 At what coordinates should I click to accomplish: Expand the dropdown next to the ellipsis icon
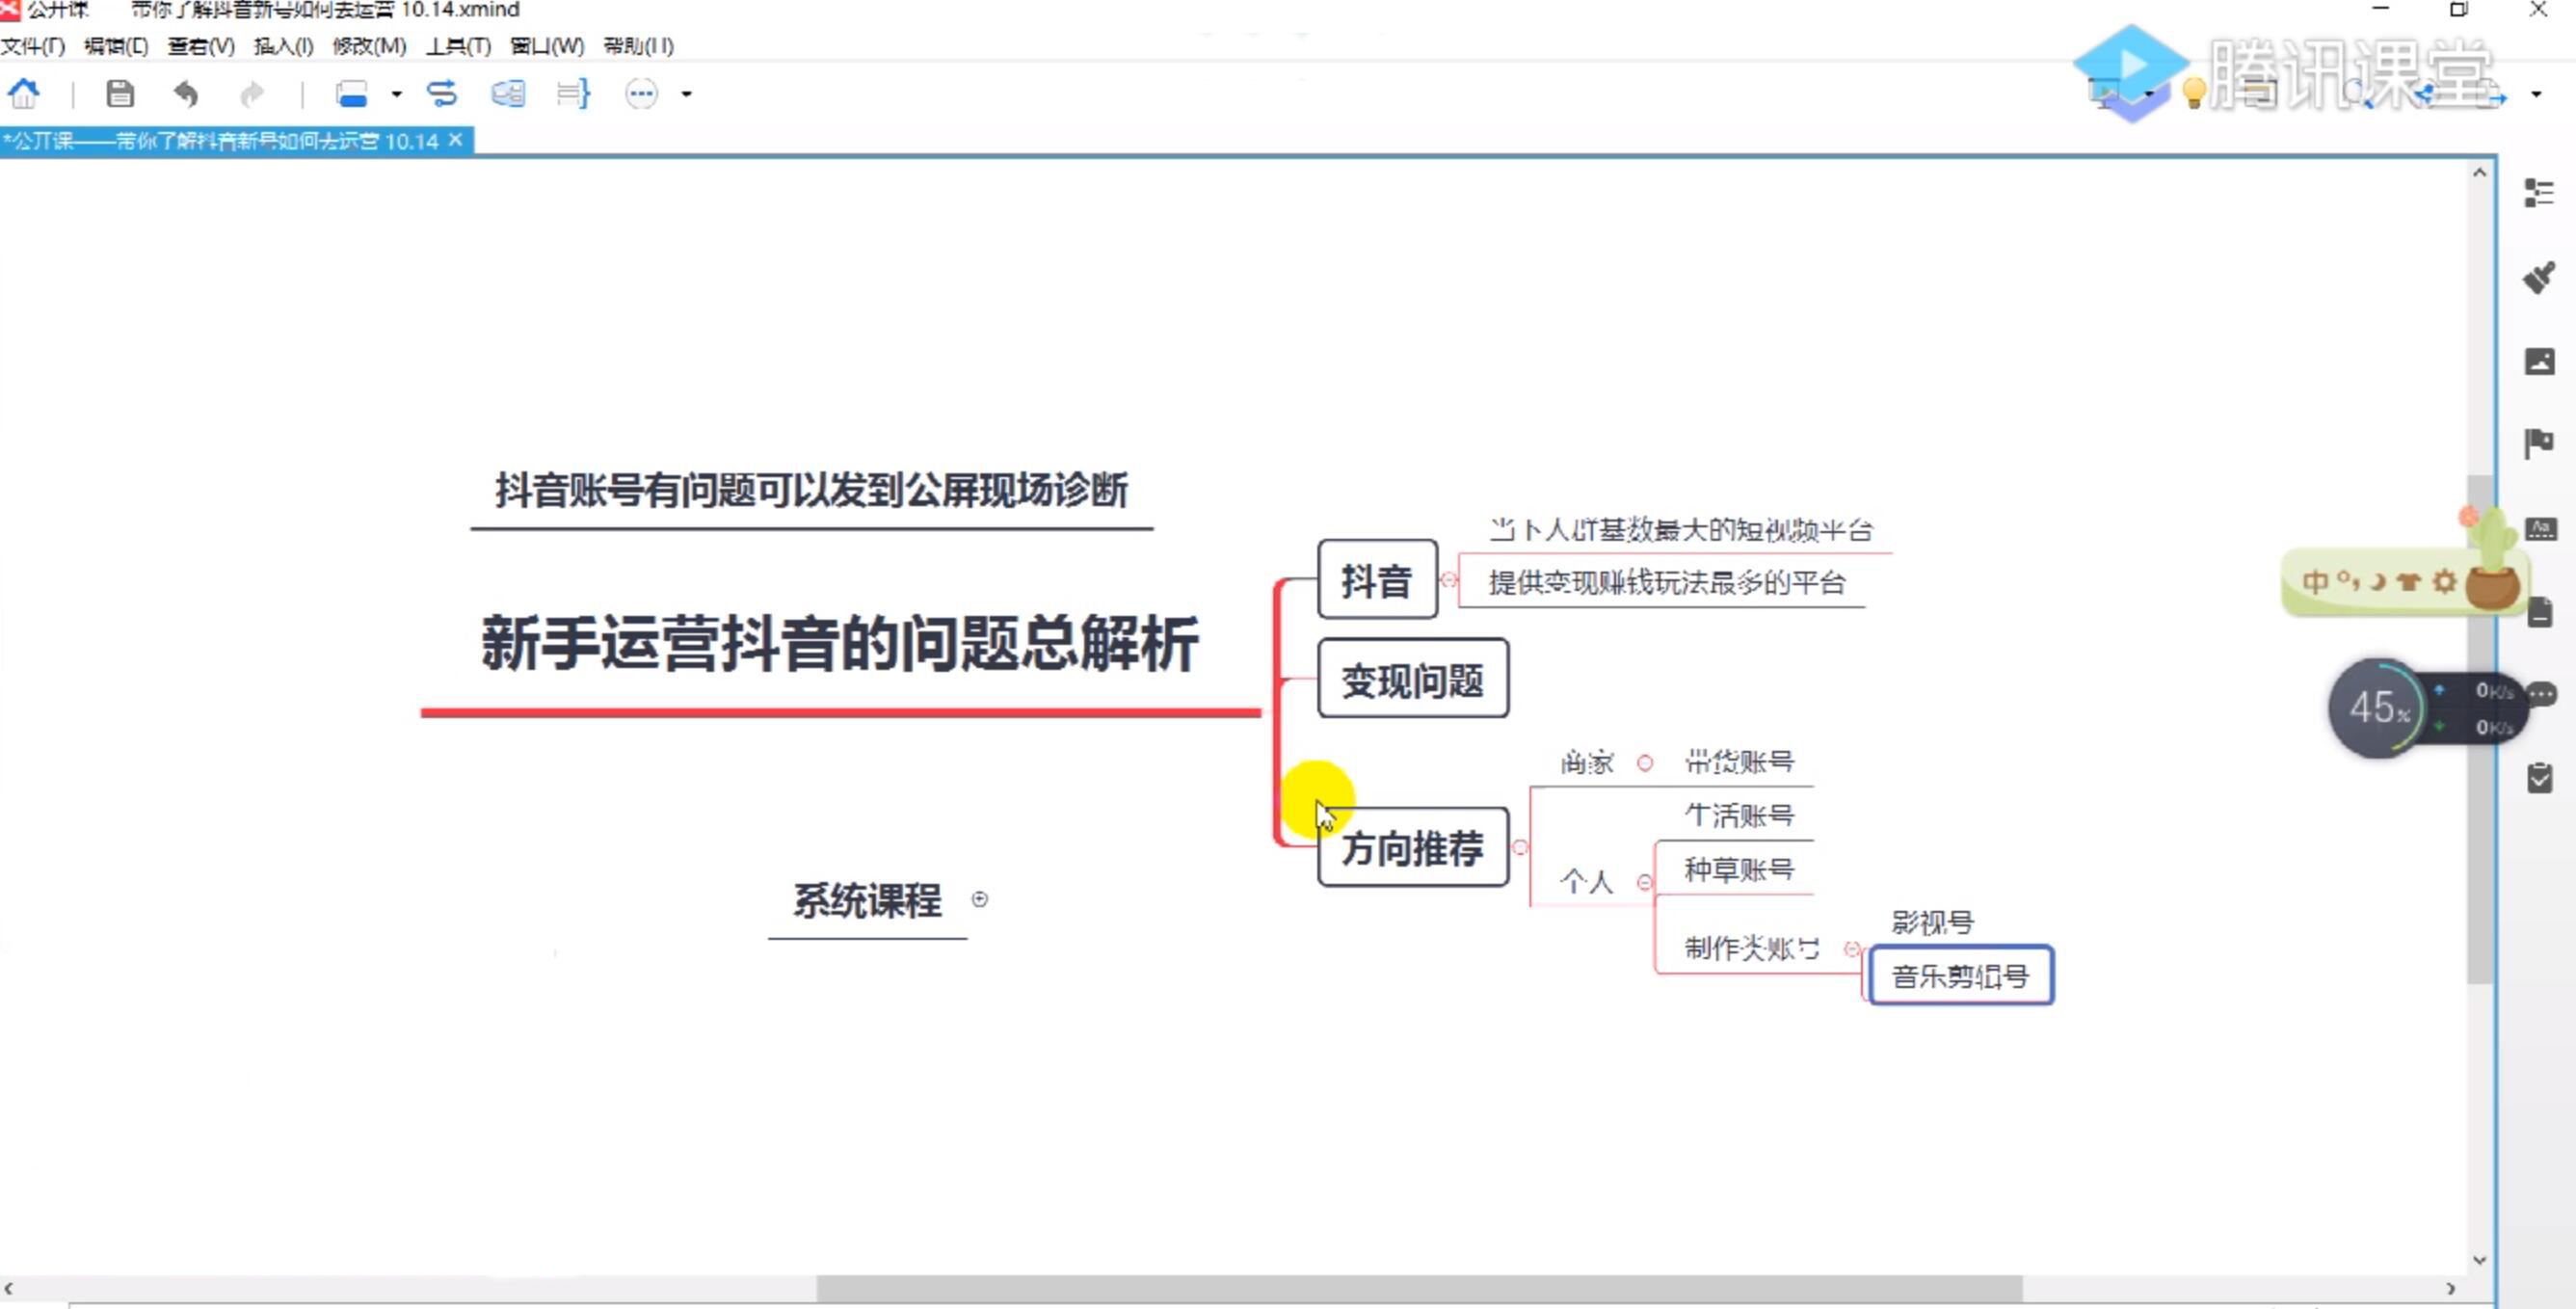[x=686, y=94]
